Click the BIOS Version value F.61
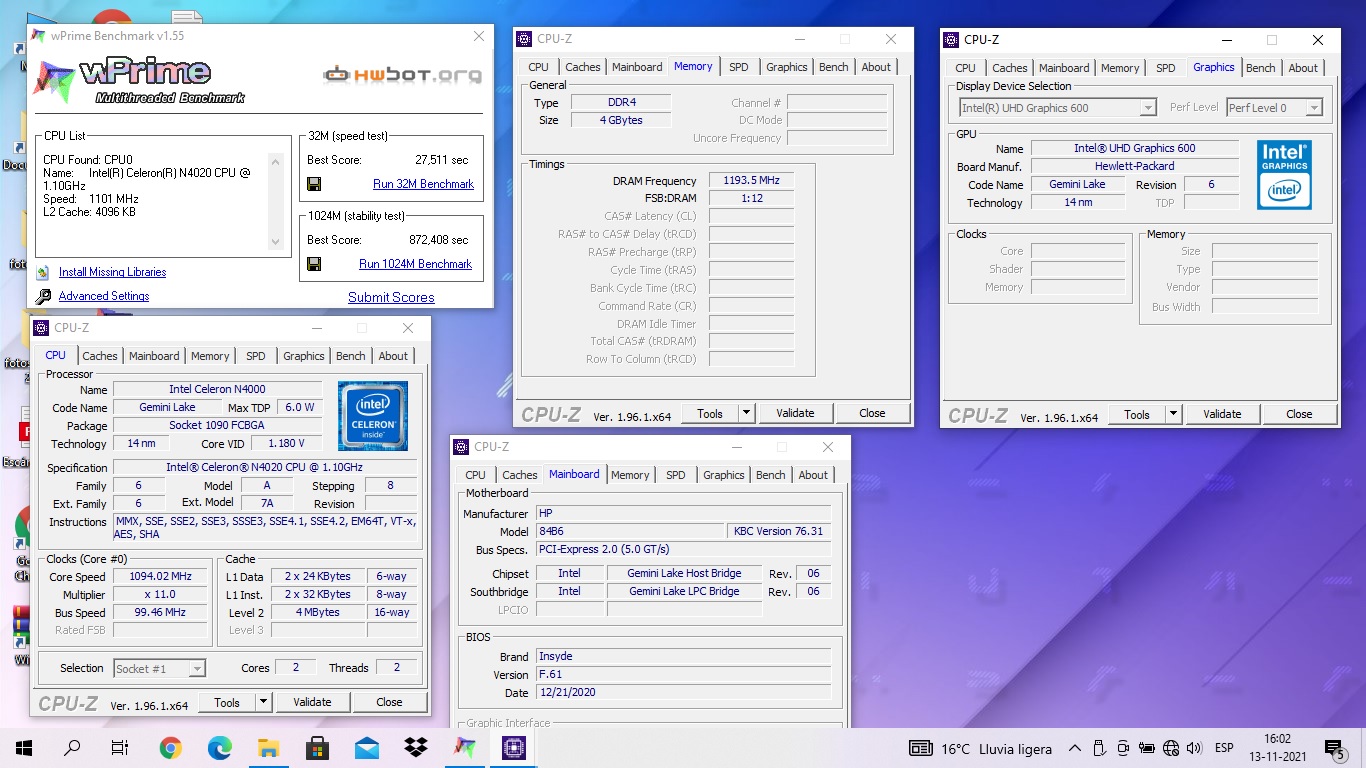The image size is (1366, 768). [683, 674]
